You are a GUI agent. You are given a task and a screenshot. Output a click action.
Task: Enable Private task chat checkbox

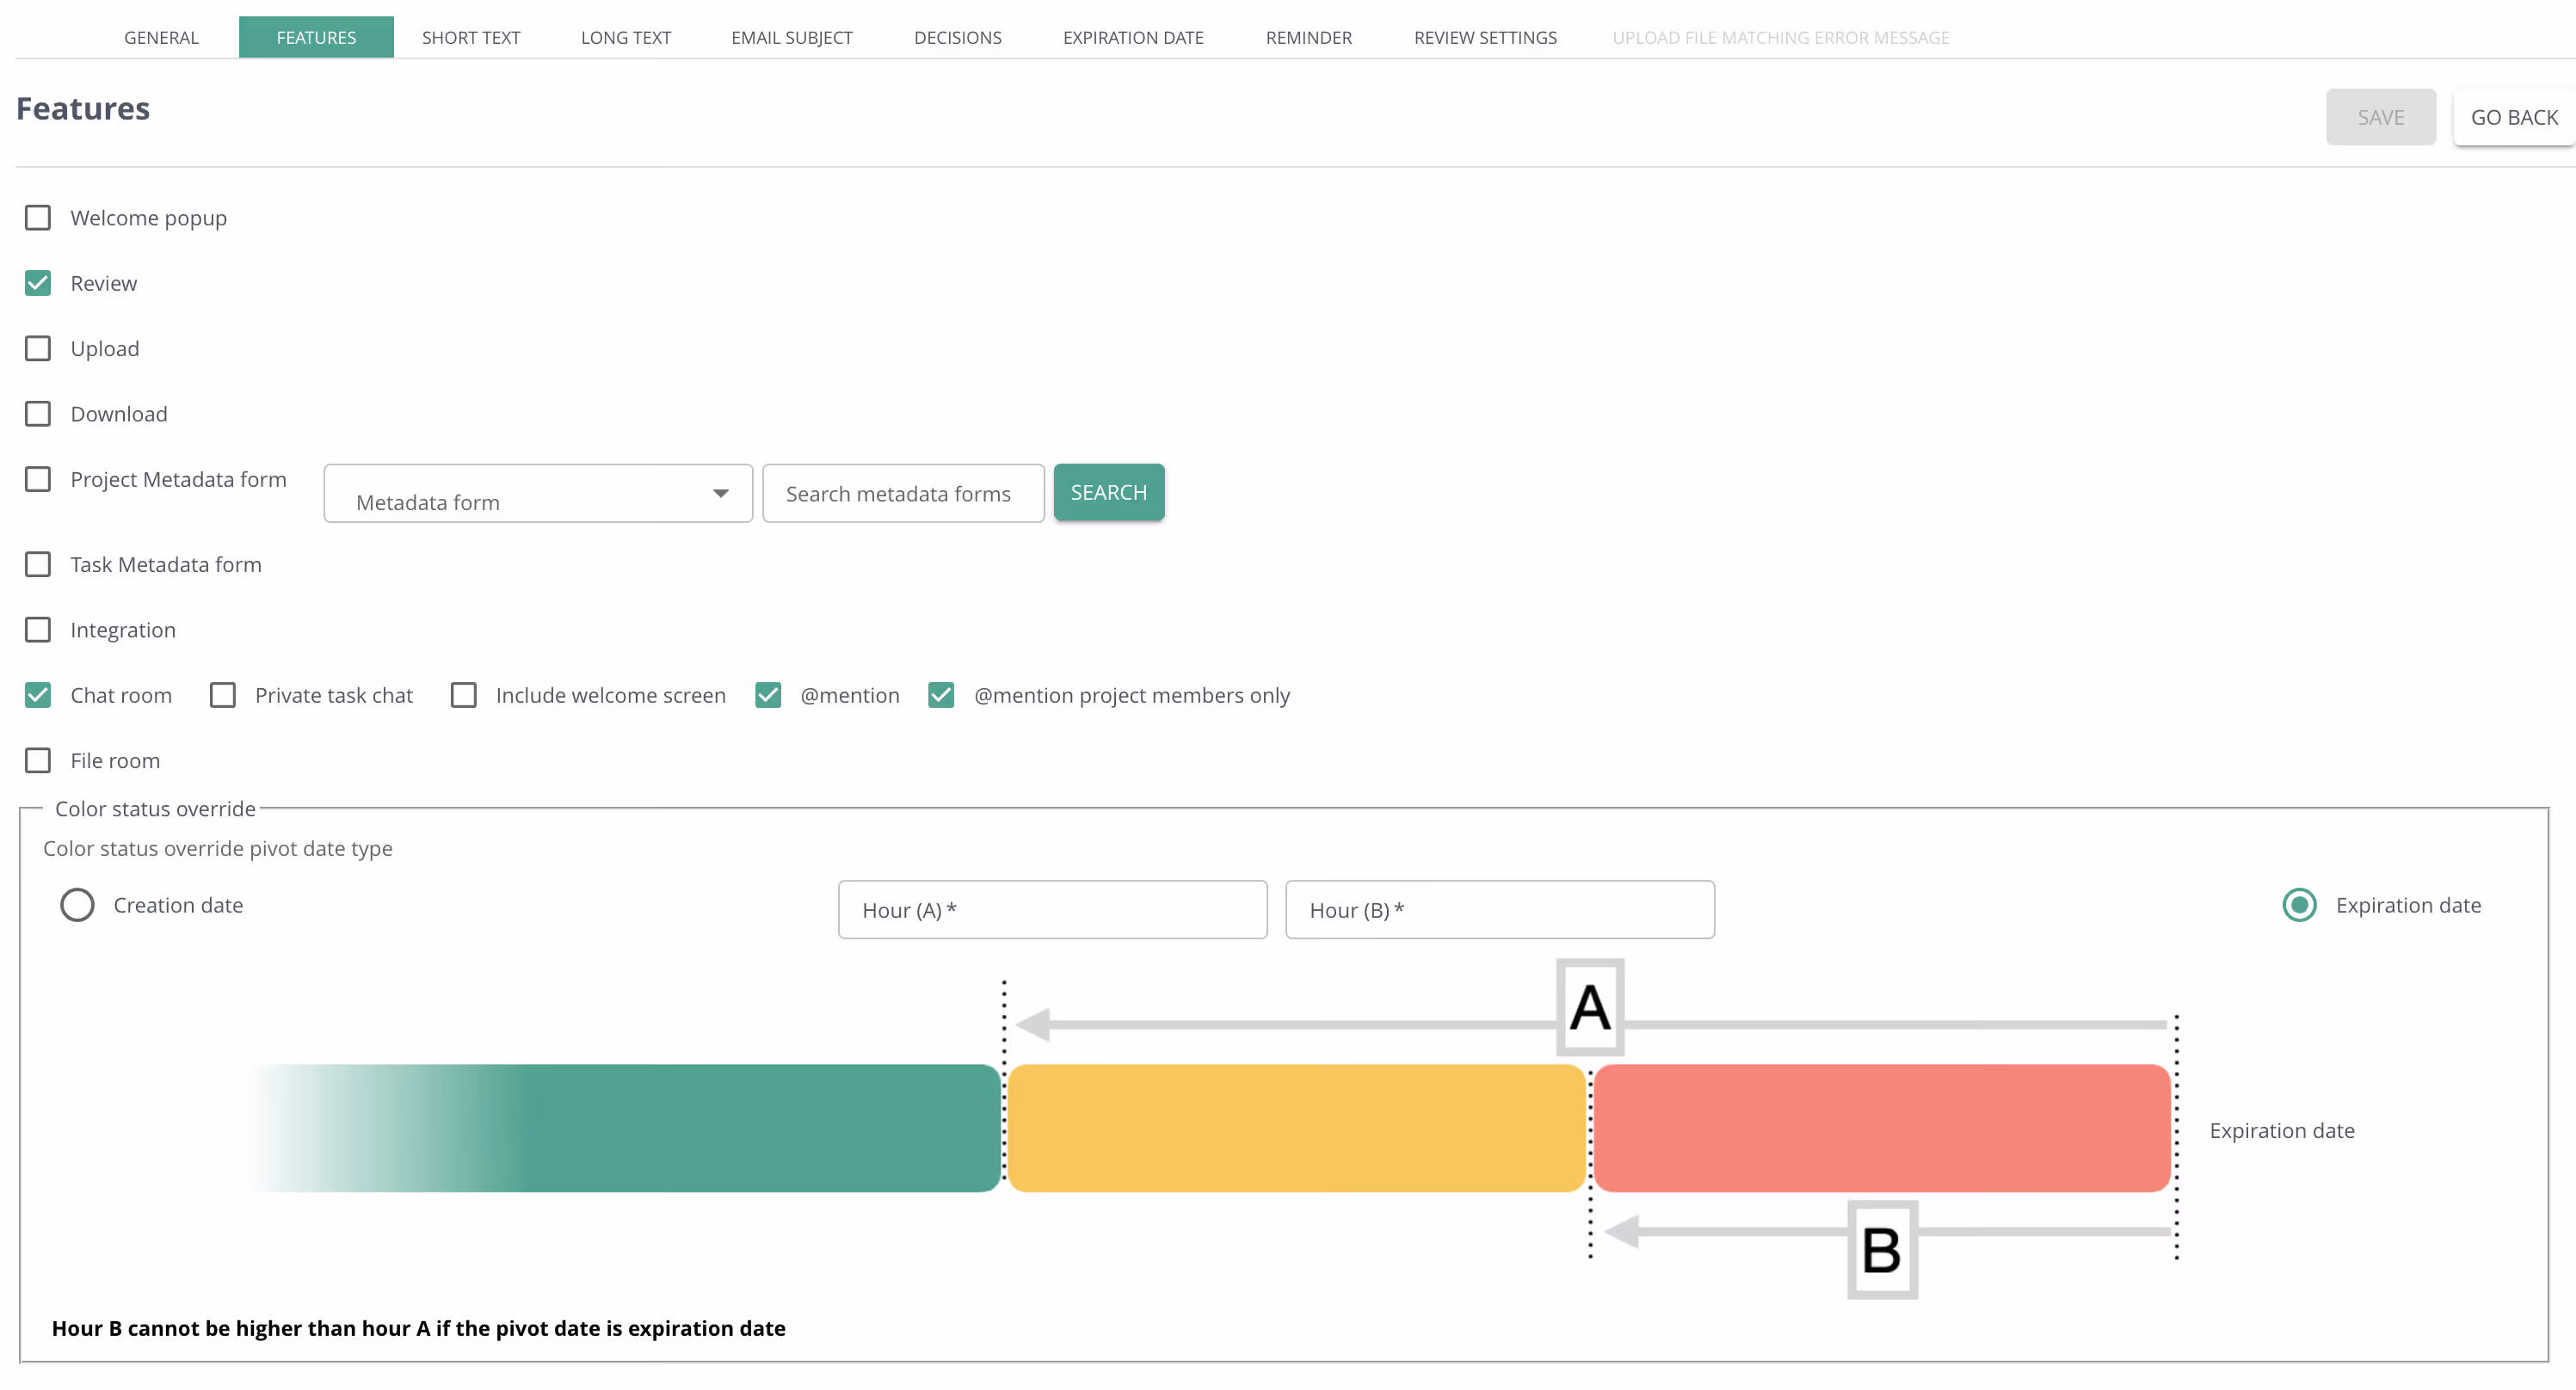coord(223,695)
